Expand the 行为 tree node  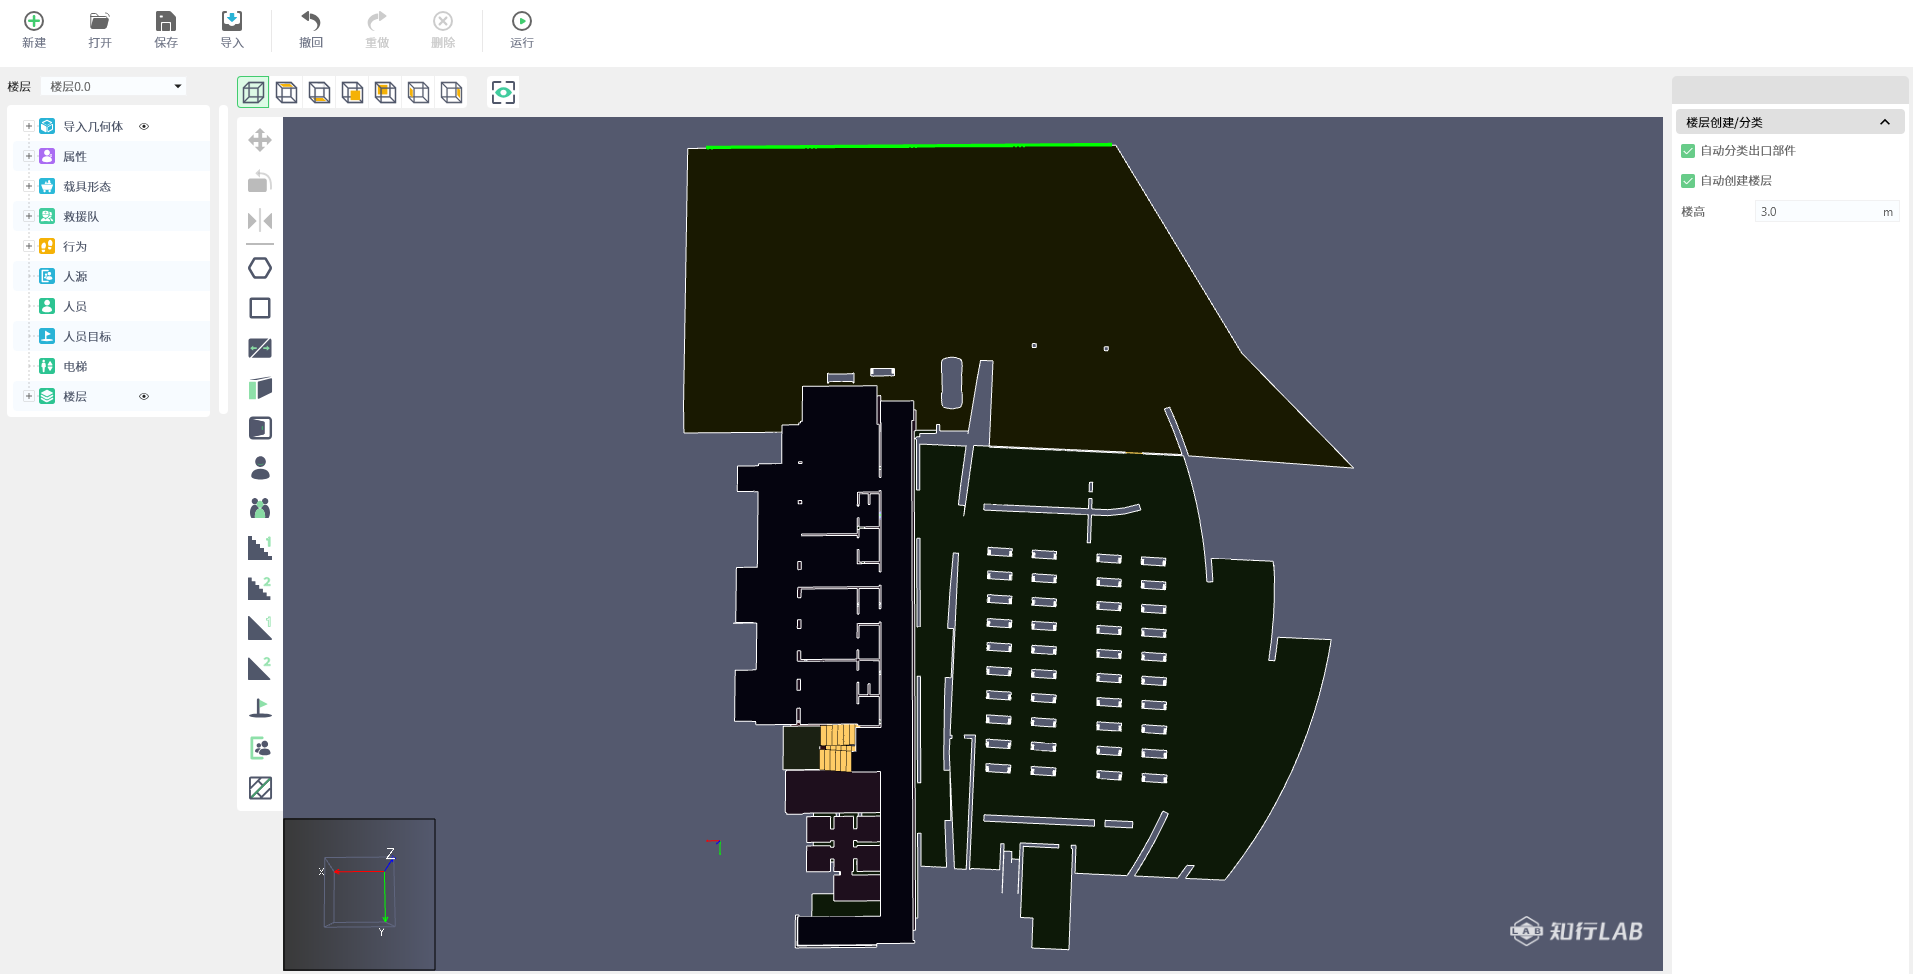(x=29, y=247)
